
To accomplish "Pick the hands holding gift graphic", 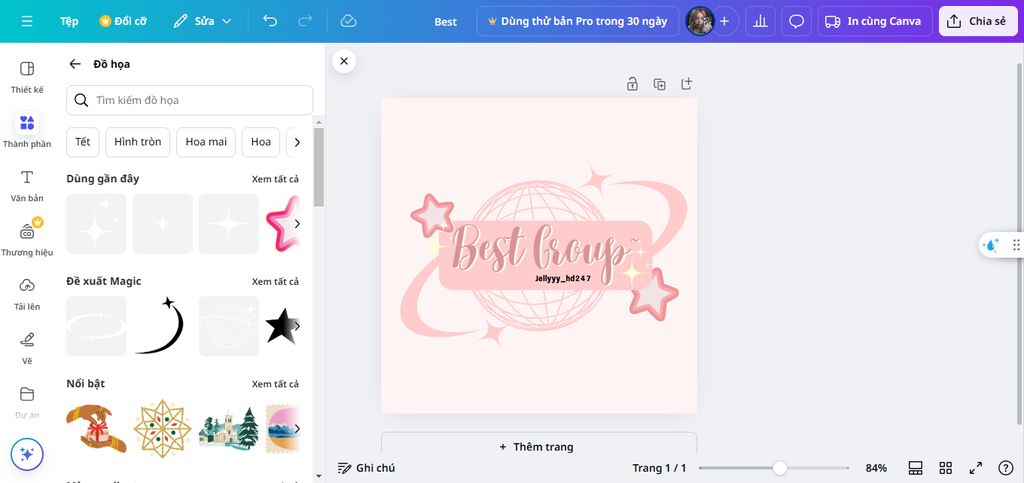I will coord(96,428).
